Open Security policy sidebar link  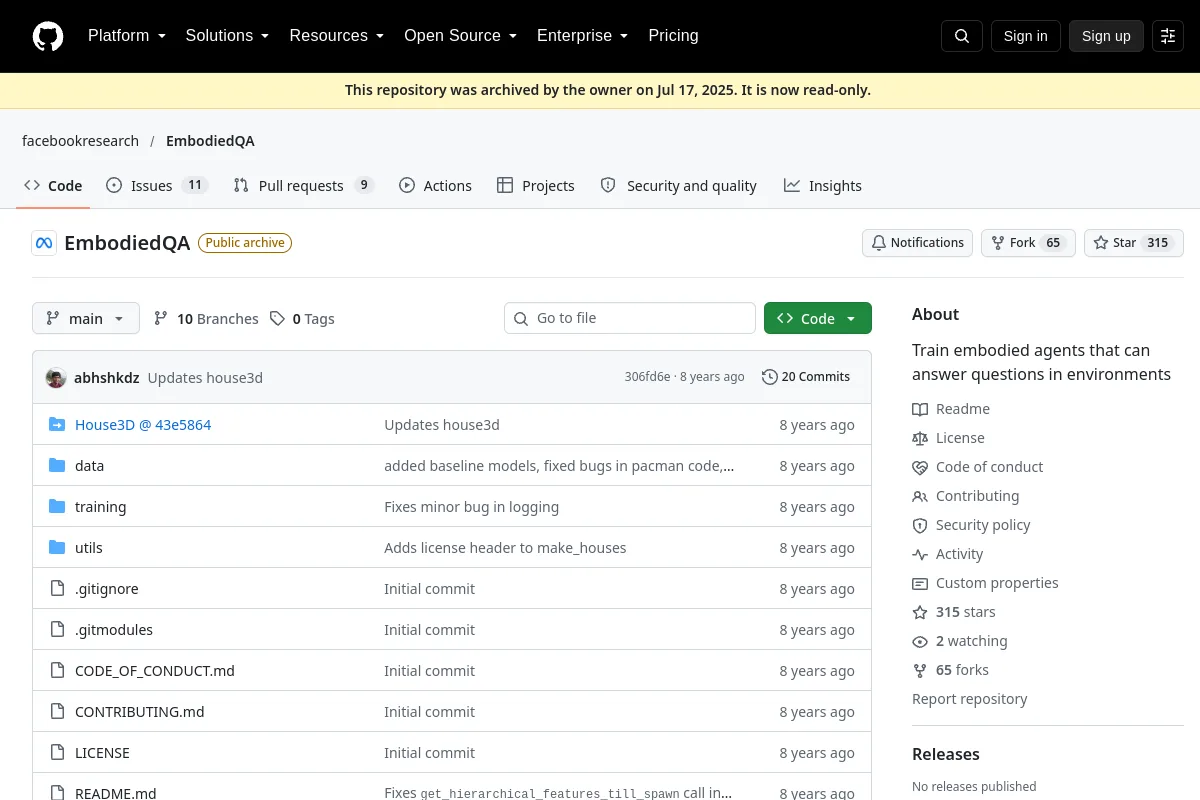click(x=971, y=525)
